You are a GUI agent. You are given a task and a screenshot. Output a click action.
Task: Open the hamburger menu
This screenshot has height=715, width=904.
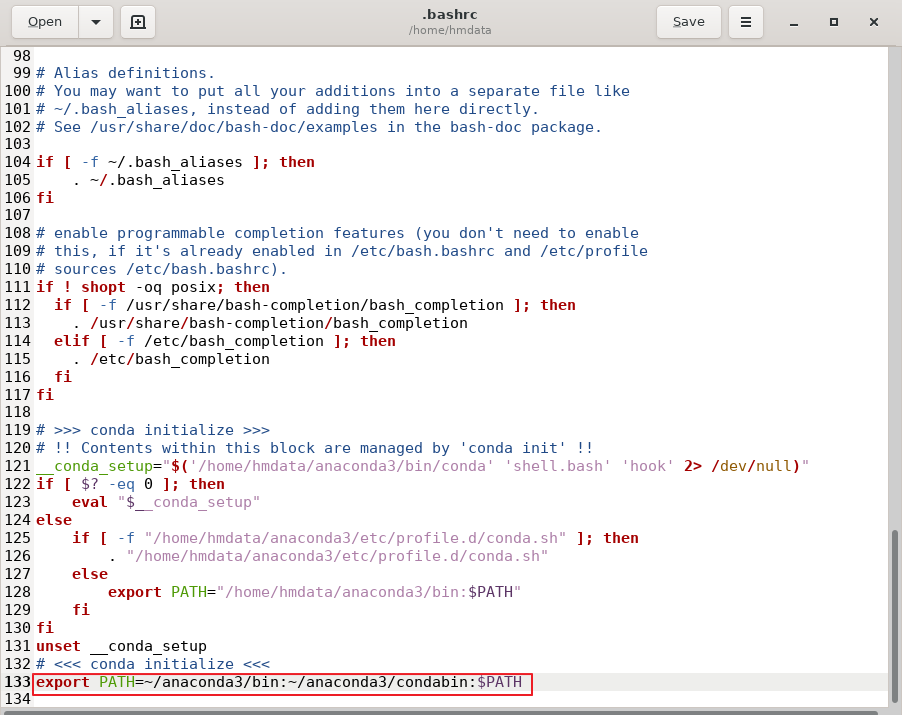click(x=745, y=22)
